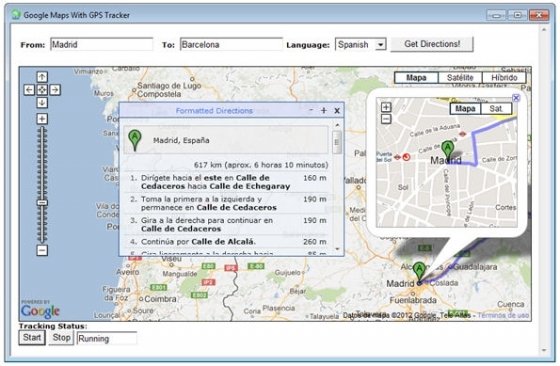
Task: Pan the main map down
Action: [x=42, y=102]
